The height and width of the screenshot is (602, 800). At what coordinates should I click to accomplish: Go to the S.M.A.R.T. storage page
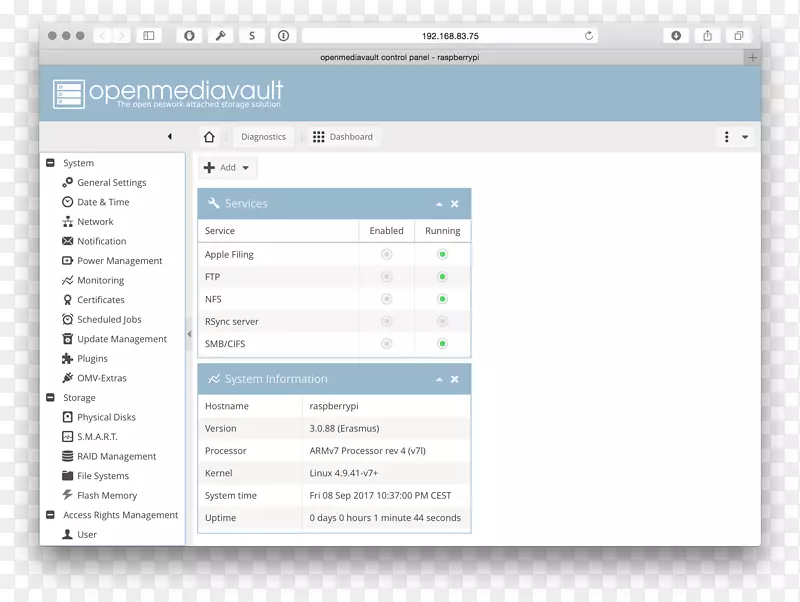point(97,437)
